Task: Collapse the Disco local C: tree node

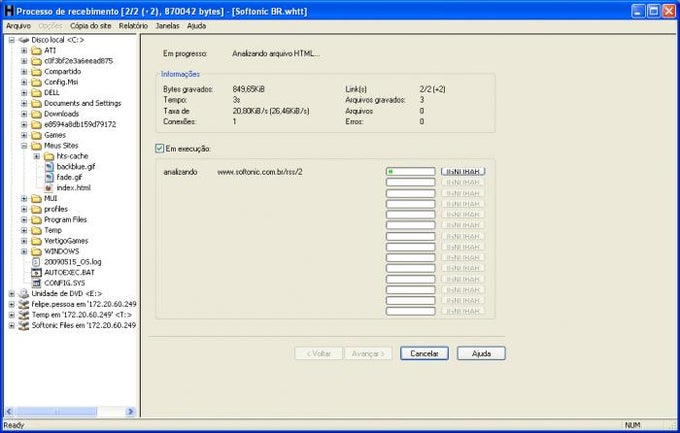Action: click(x=12, y=40)
